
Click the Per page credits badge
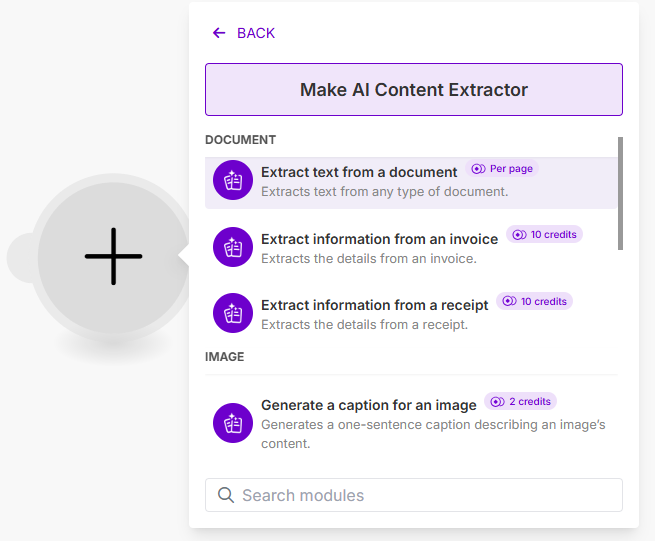pyautogui.click(x=502, y=169)
